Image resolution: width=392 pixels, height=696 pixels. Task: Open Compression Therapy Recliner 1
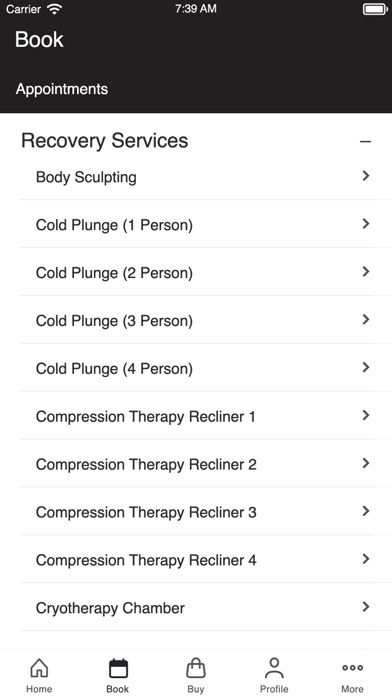pyautogui.click(x=206, y=416)
